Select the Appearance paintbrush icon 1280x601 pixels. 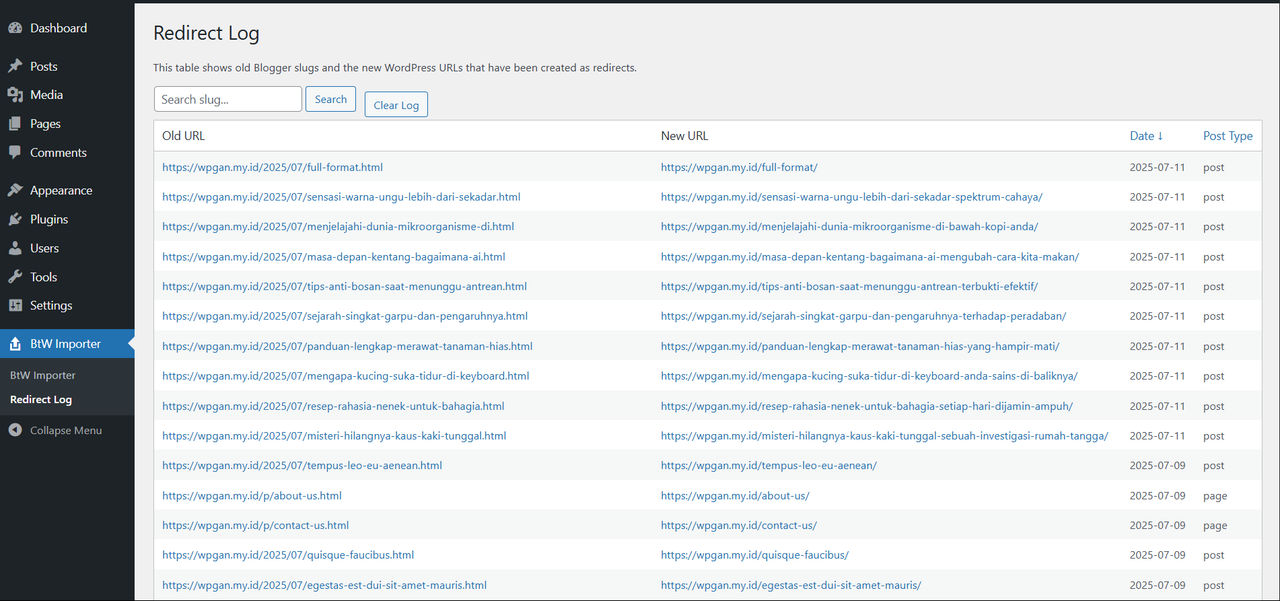[x=17, y=189]
